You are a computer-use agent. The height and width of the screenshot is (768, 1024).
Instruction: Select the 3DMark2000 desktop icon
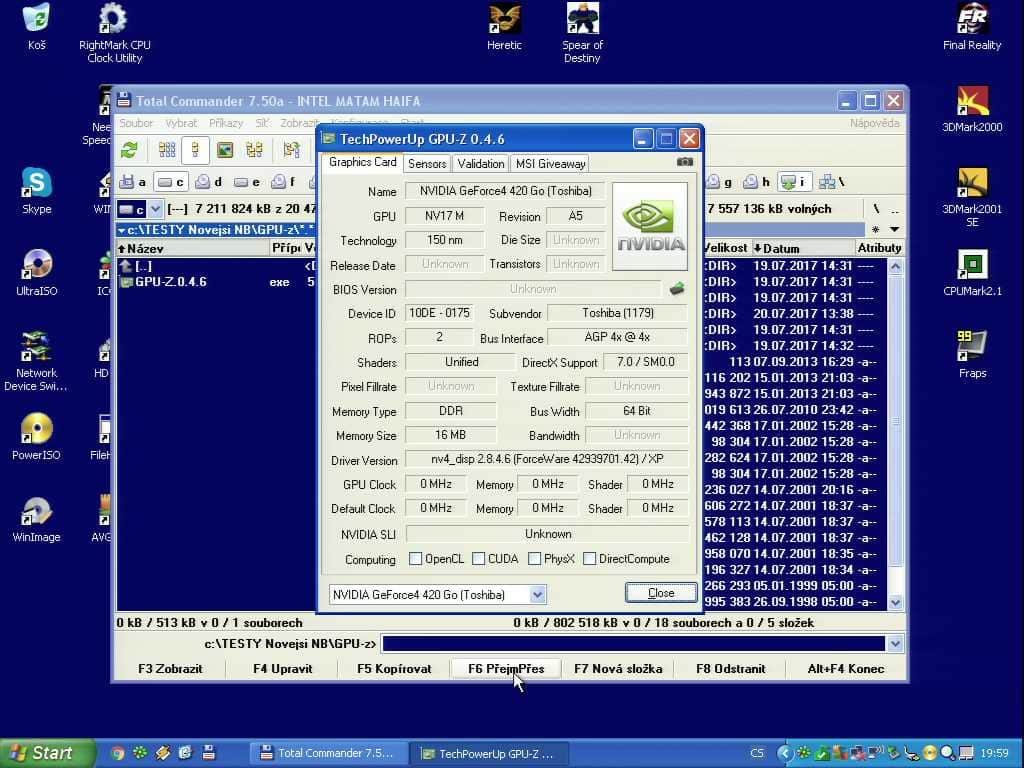click(971, 110)
